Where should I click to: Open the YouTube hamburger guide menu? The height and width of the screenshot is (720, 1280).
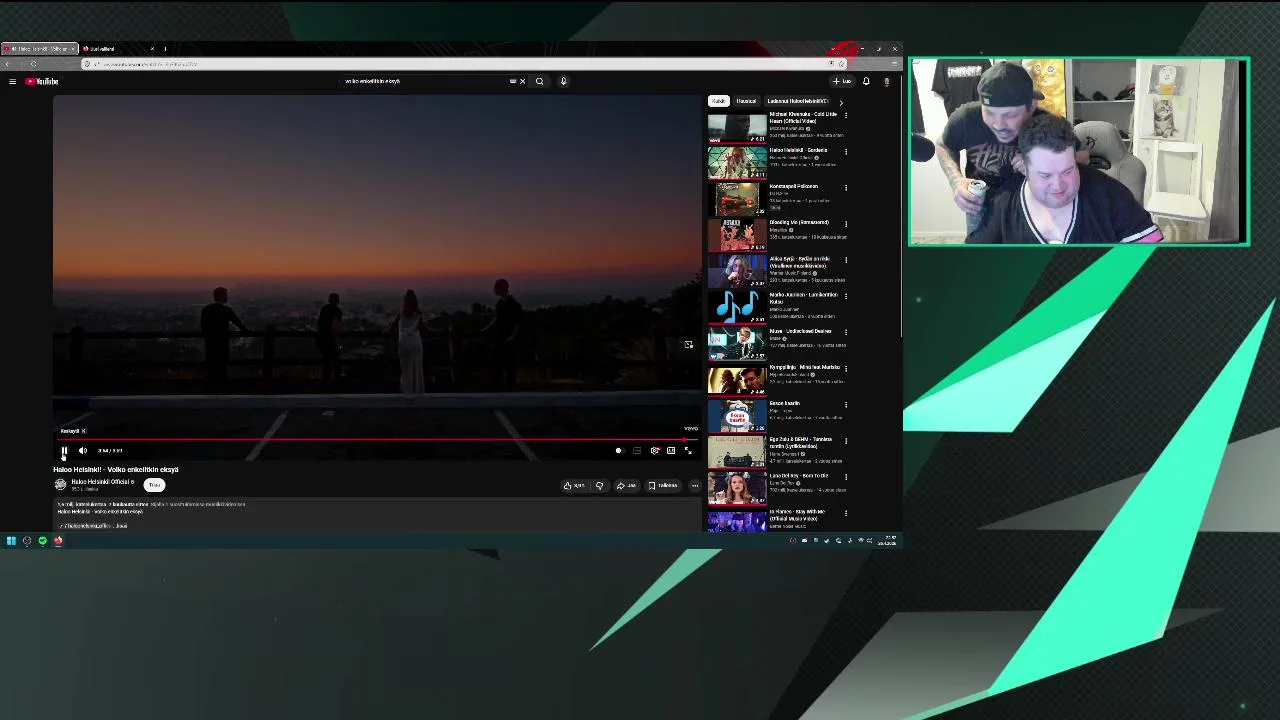tap(12, 81)
